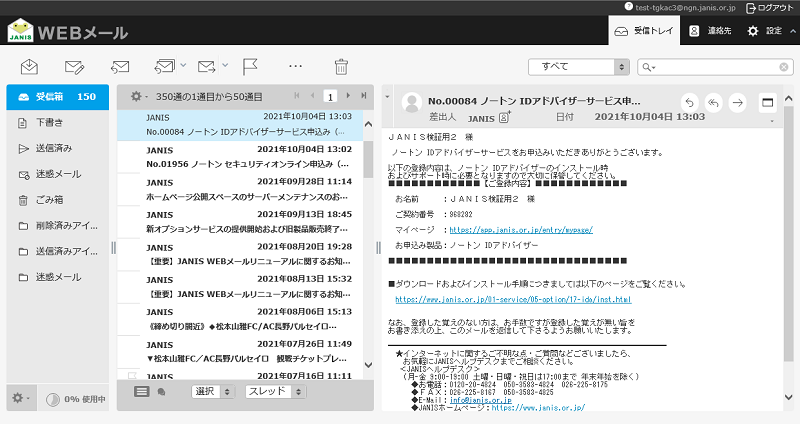Add JANIS sender to contacts icon
The width and height of the screenshot is (800, 424).
pos(504,117)
